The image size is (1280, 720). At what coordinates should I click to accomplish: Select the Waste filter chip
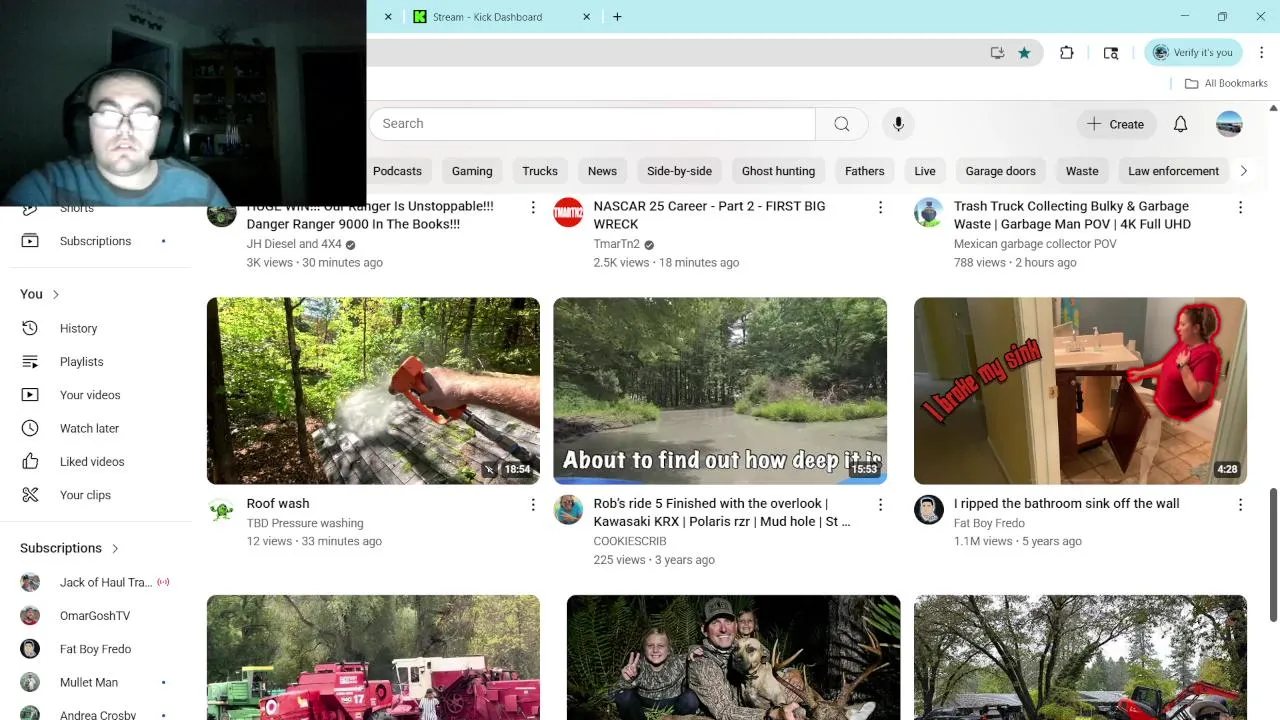1082,171
